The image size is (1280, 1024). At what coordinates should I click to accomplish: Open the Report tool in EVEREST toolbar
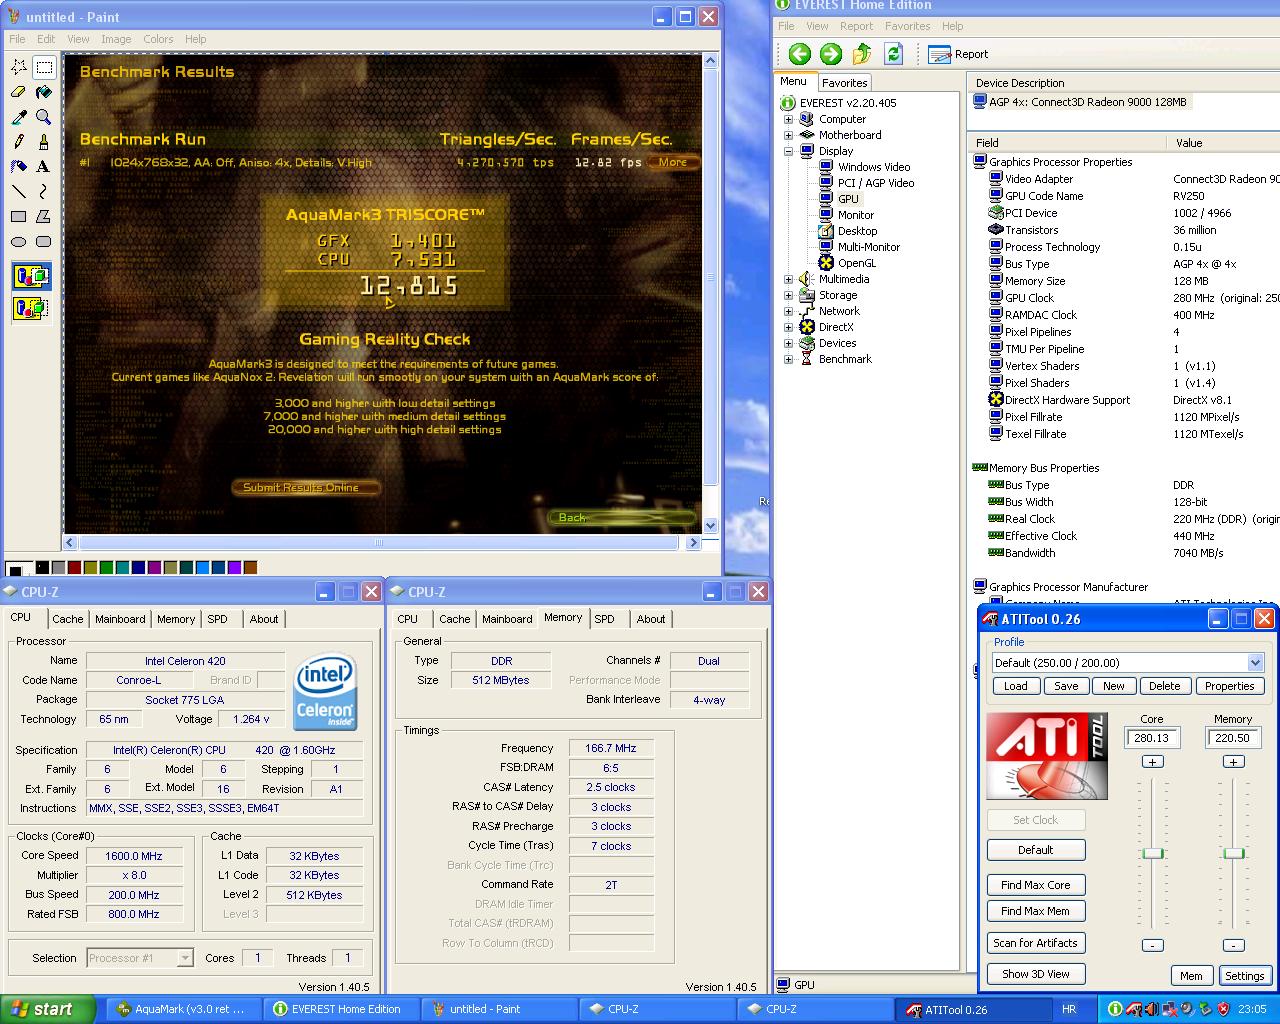(958, 54)
